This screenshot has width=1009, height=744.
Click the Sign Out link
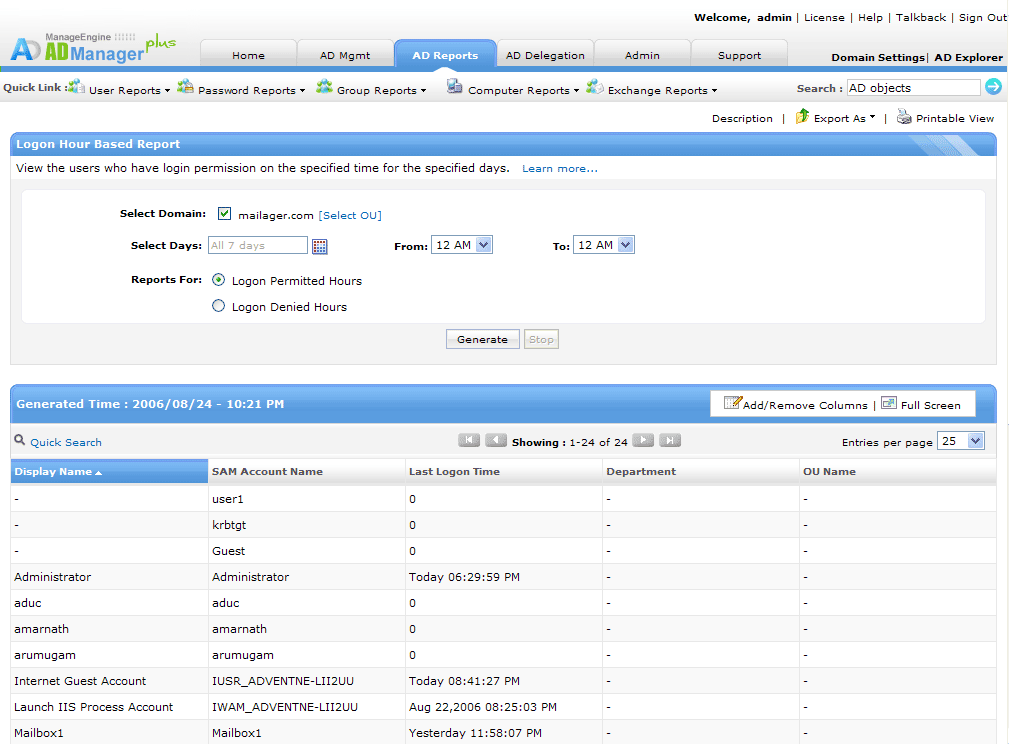click(x=983, y=17)
